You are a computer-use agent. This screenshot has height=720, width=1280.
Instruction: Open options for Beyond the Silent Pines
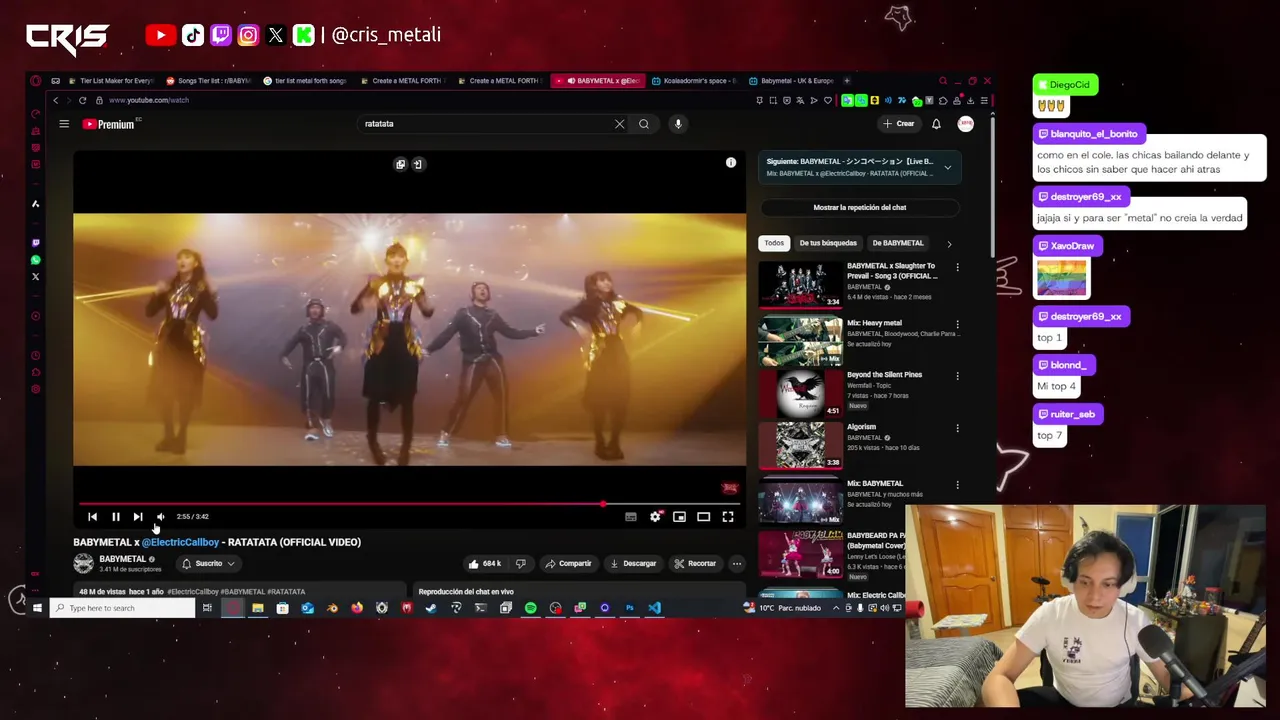point(957,376)
